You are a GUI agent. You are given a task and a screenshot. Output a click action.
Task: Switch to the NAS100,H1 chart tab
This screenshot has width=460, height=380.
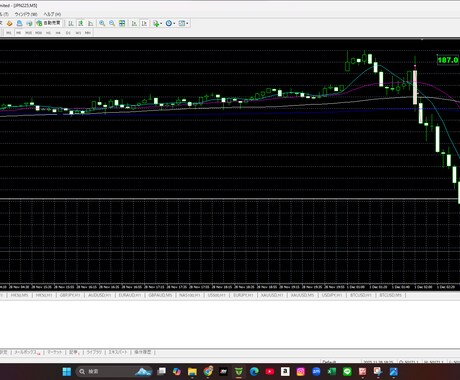point(189,295)
